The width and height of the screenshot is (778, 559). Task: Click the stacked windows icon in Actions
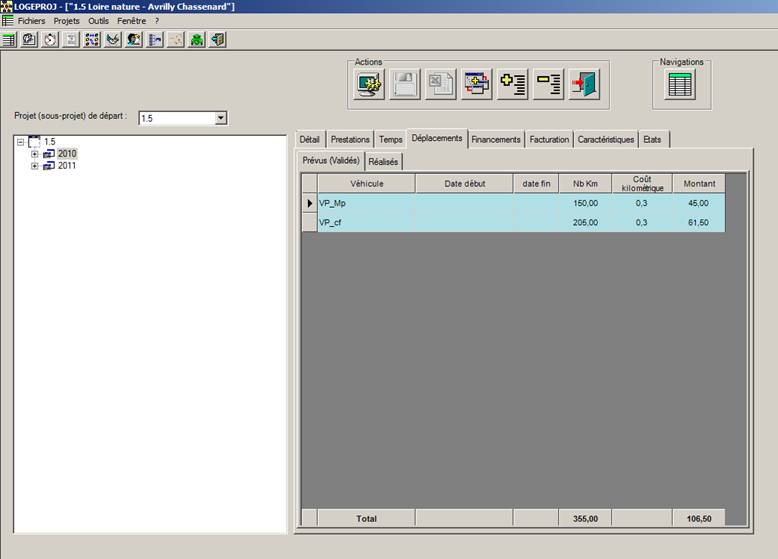477,85
